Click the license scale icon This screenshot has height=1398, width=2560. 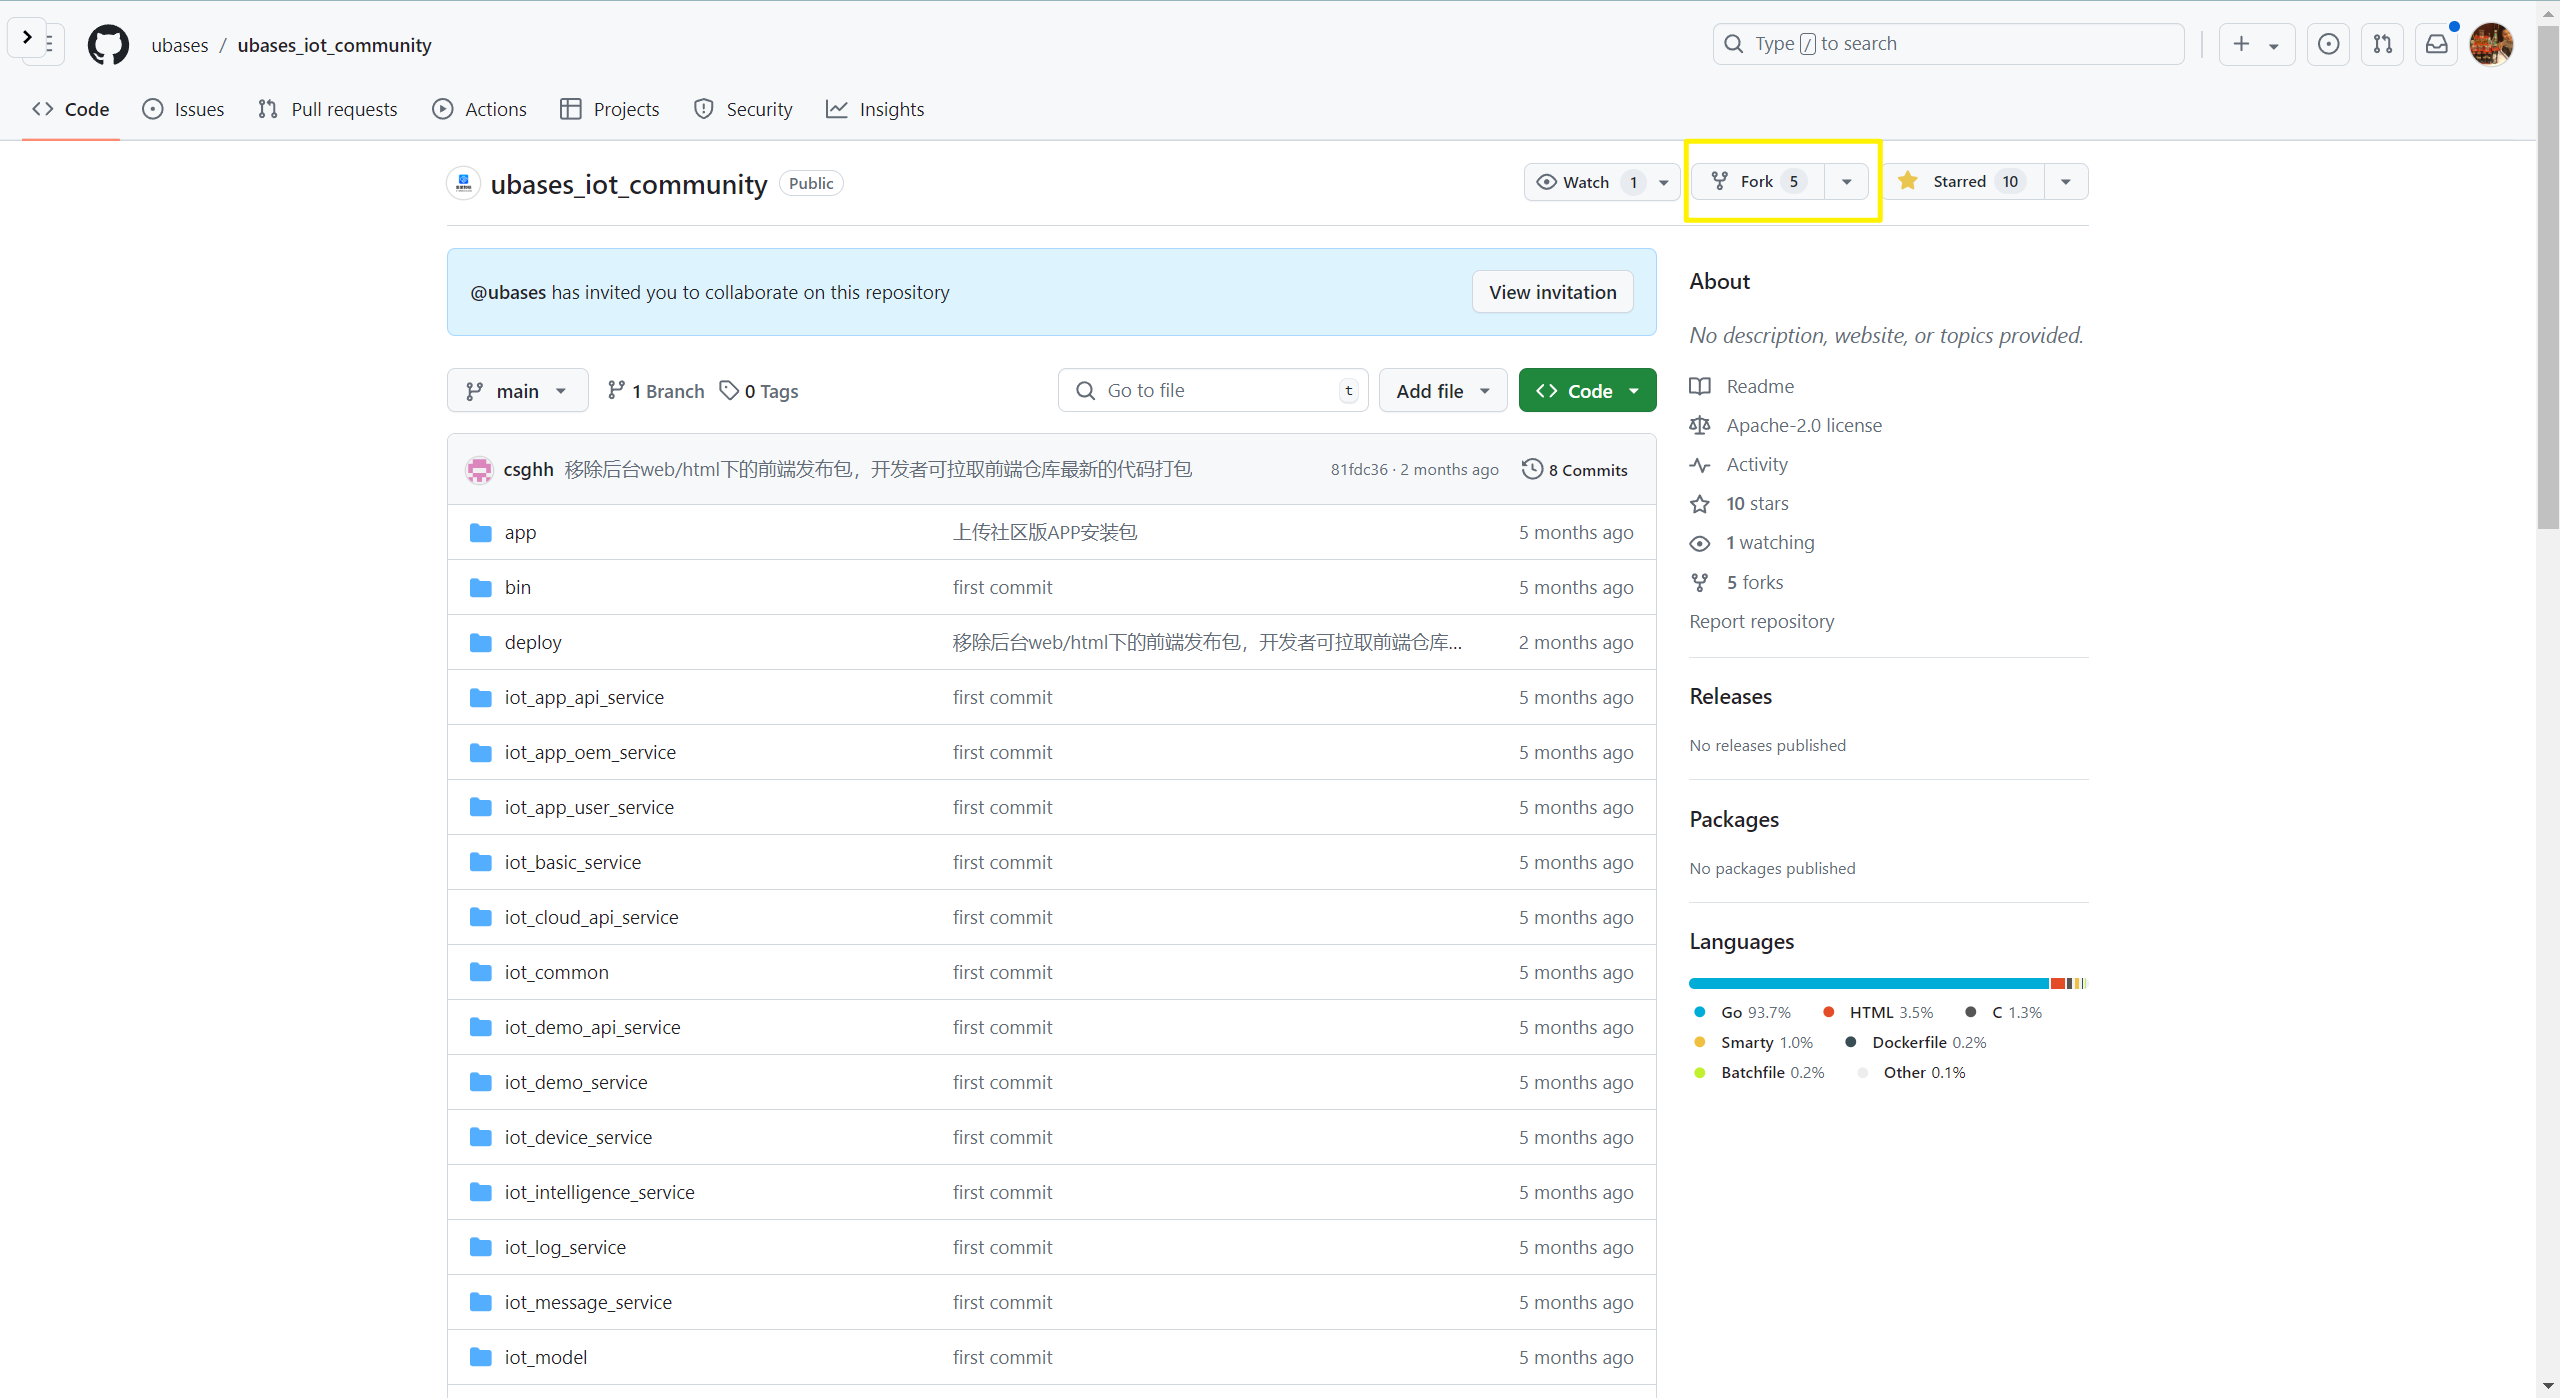tap(1700, 425)
